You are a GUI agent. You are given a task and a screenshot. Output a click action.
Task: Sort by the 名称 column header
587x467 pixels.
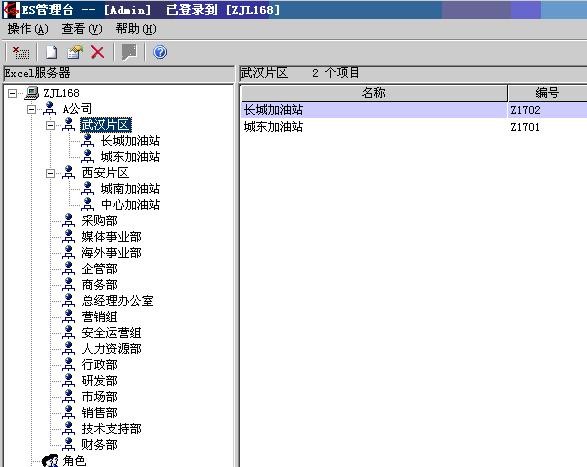(374, 93)
